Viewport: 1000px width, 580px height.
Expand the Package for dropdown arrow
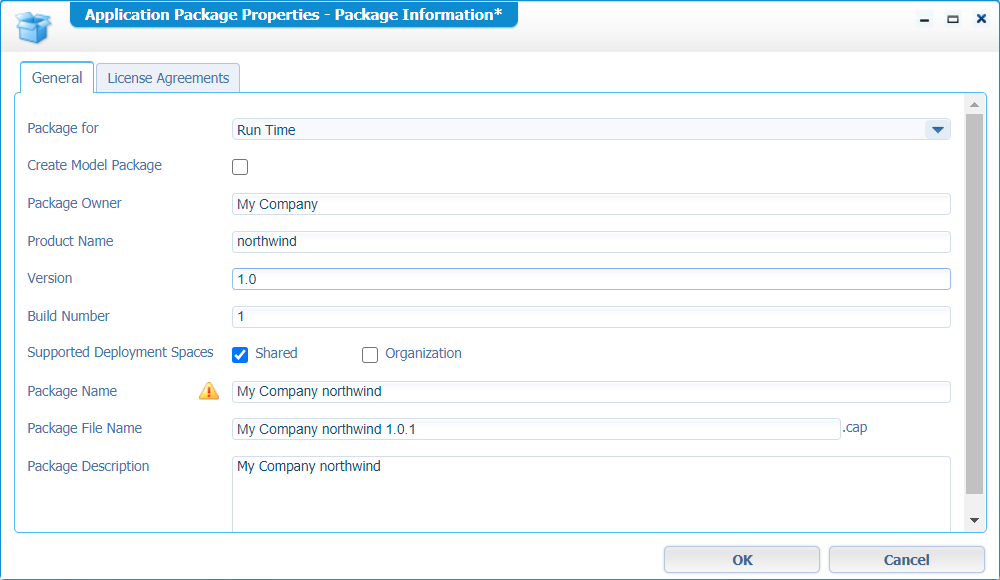tap(937, 129)
